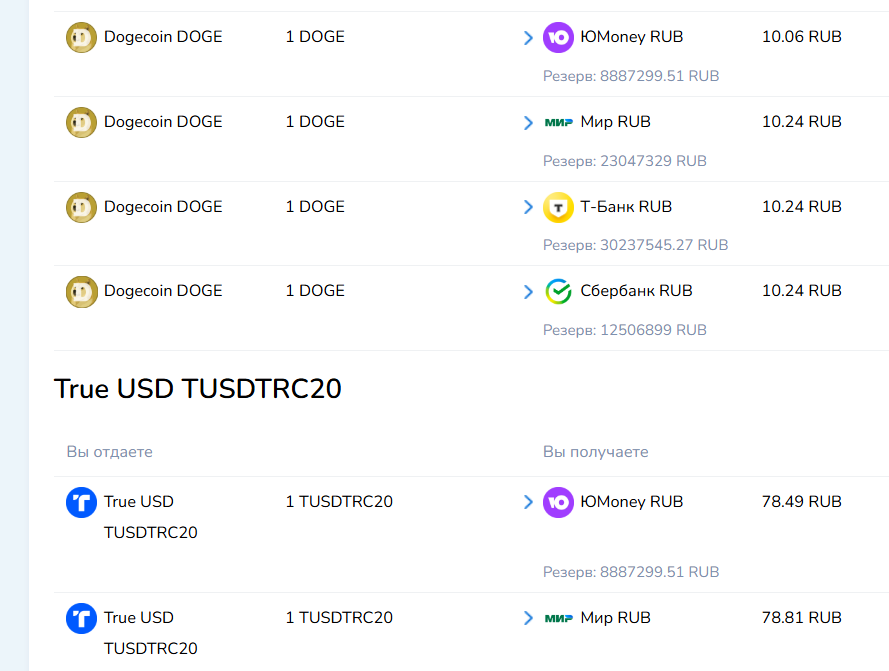This screenshot has height=671, width=889.
Task: Click the True USD TUSDTRC20 section heading
Action: [x=198, y=389]
